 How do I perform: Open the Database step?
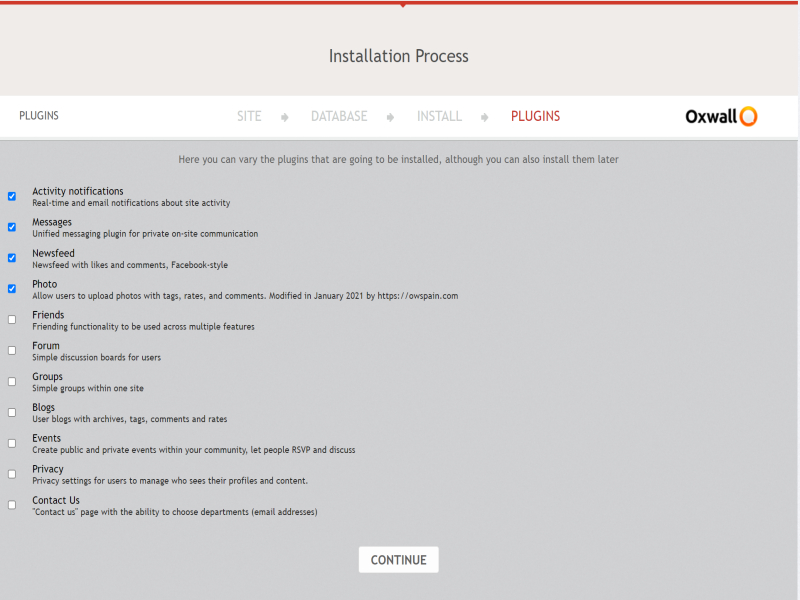pyautogui.click(x=339, y=116)
